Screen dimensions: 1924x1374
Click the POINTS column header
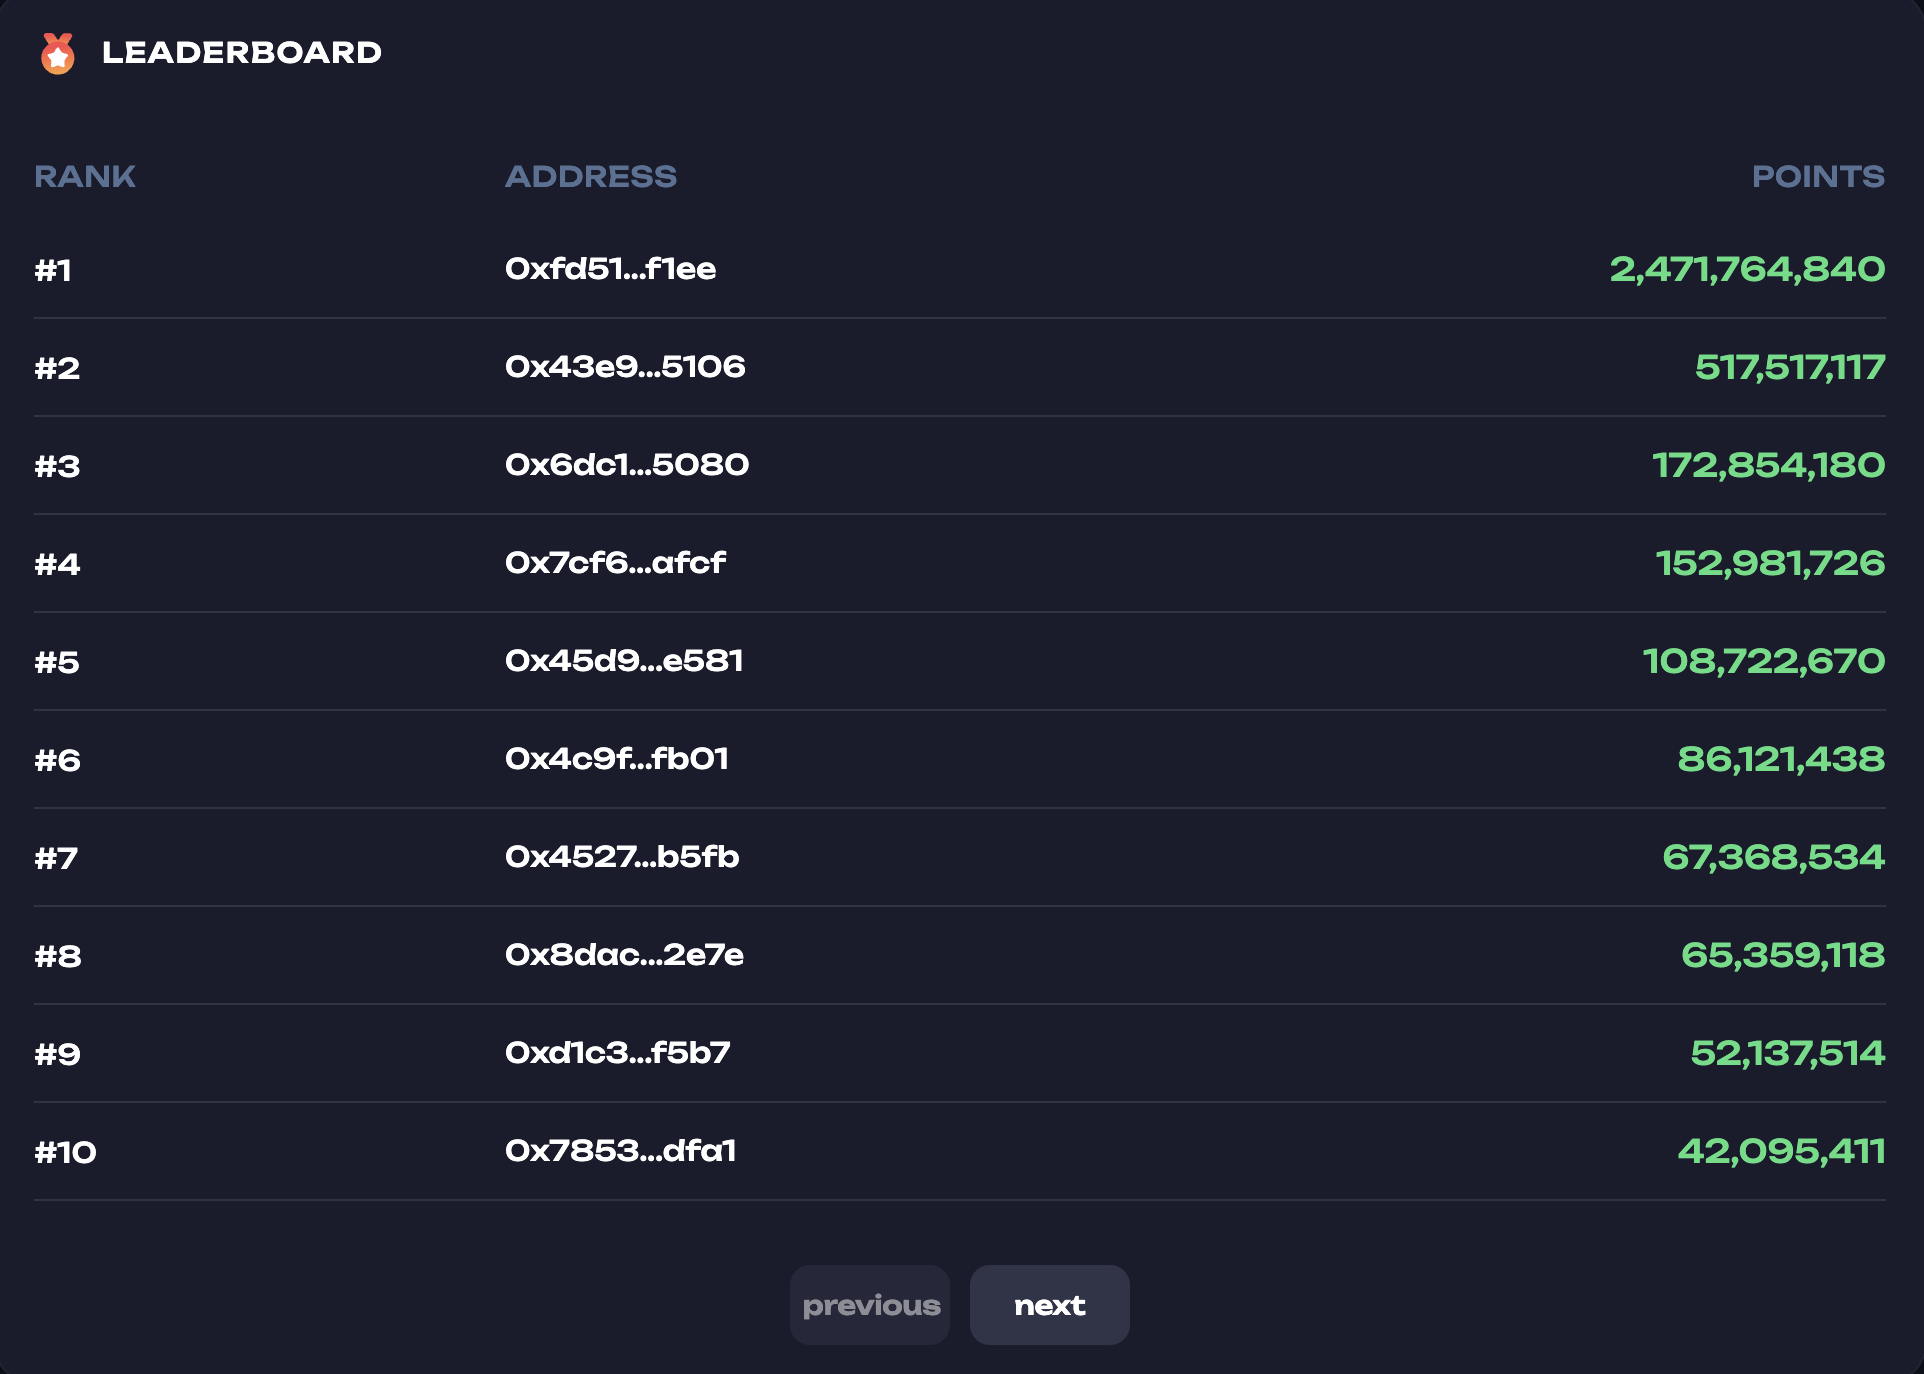click(x=1817, y=176)
